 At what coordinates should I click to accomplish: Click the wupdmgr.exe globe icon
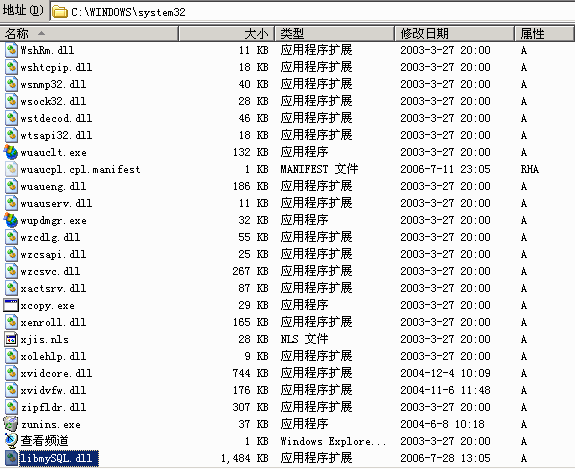[x=11, y=220]
